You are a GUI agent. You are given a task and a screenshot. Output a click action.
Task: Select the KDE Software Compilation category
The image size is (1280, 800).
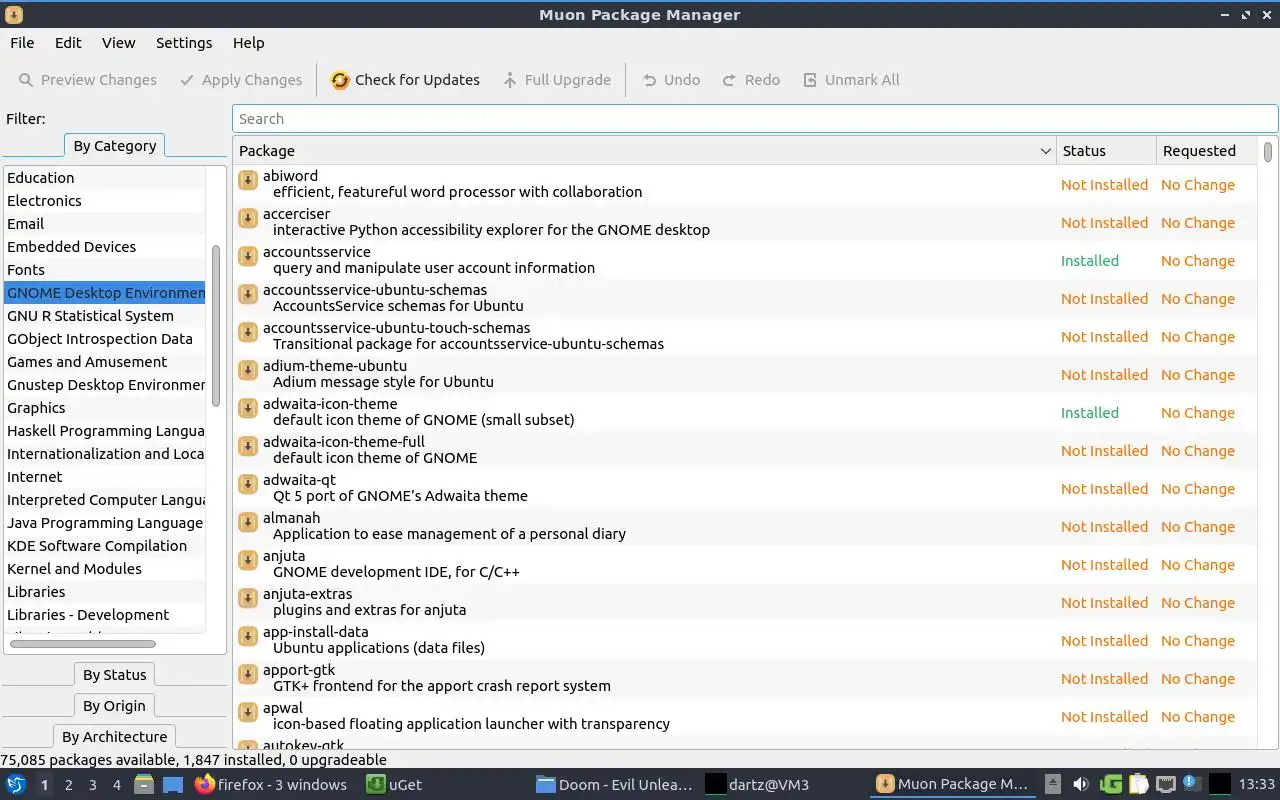(x=105, y=546)
